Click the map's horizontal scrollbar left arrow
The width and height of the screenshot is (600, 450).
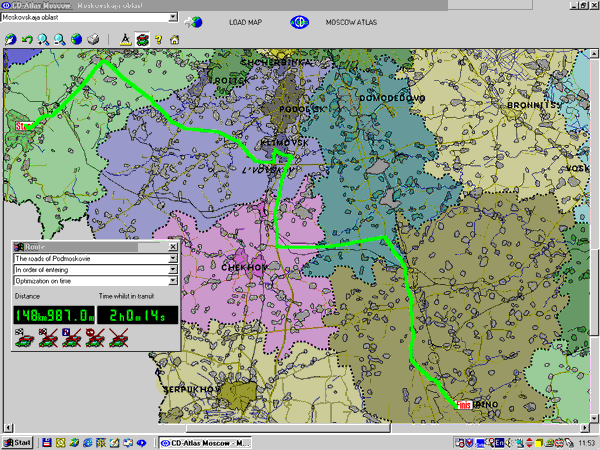click(8, 427)
